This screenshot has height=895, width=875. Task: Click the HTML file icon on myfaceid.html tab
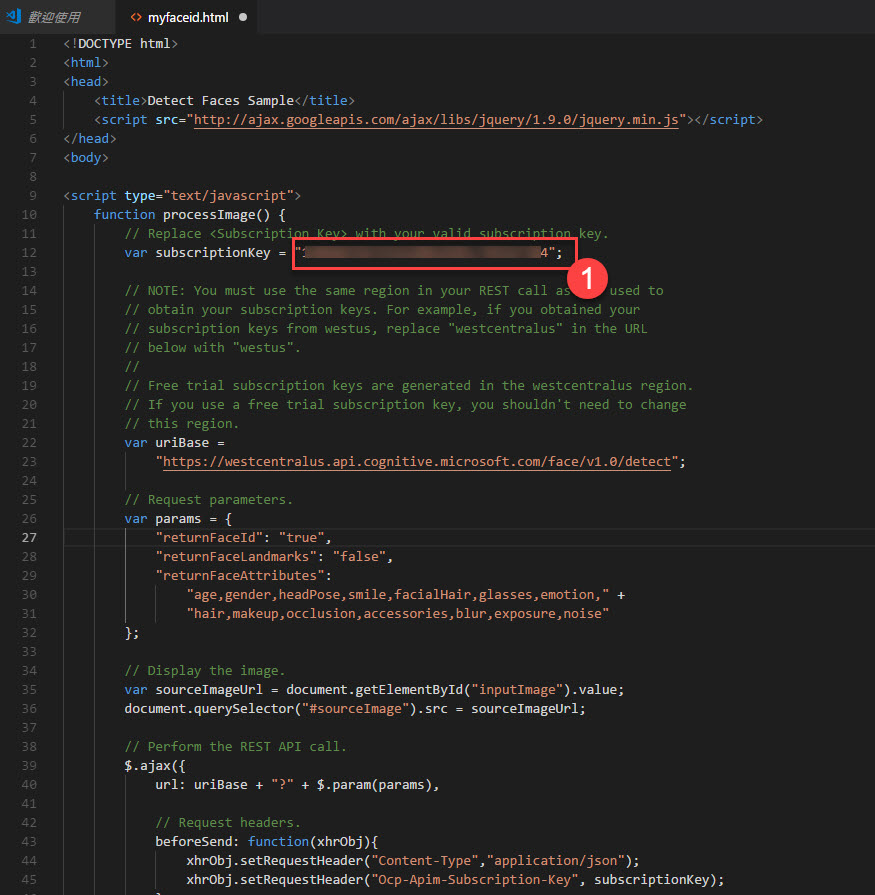click(136, 17)
